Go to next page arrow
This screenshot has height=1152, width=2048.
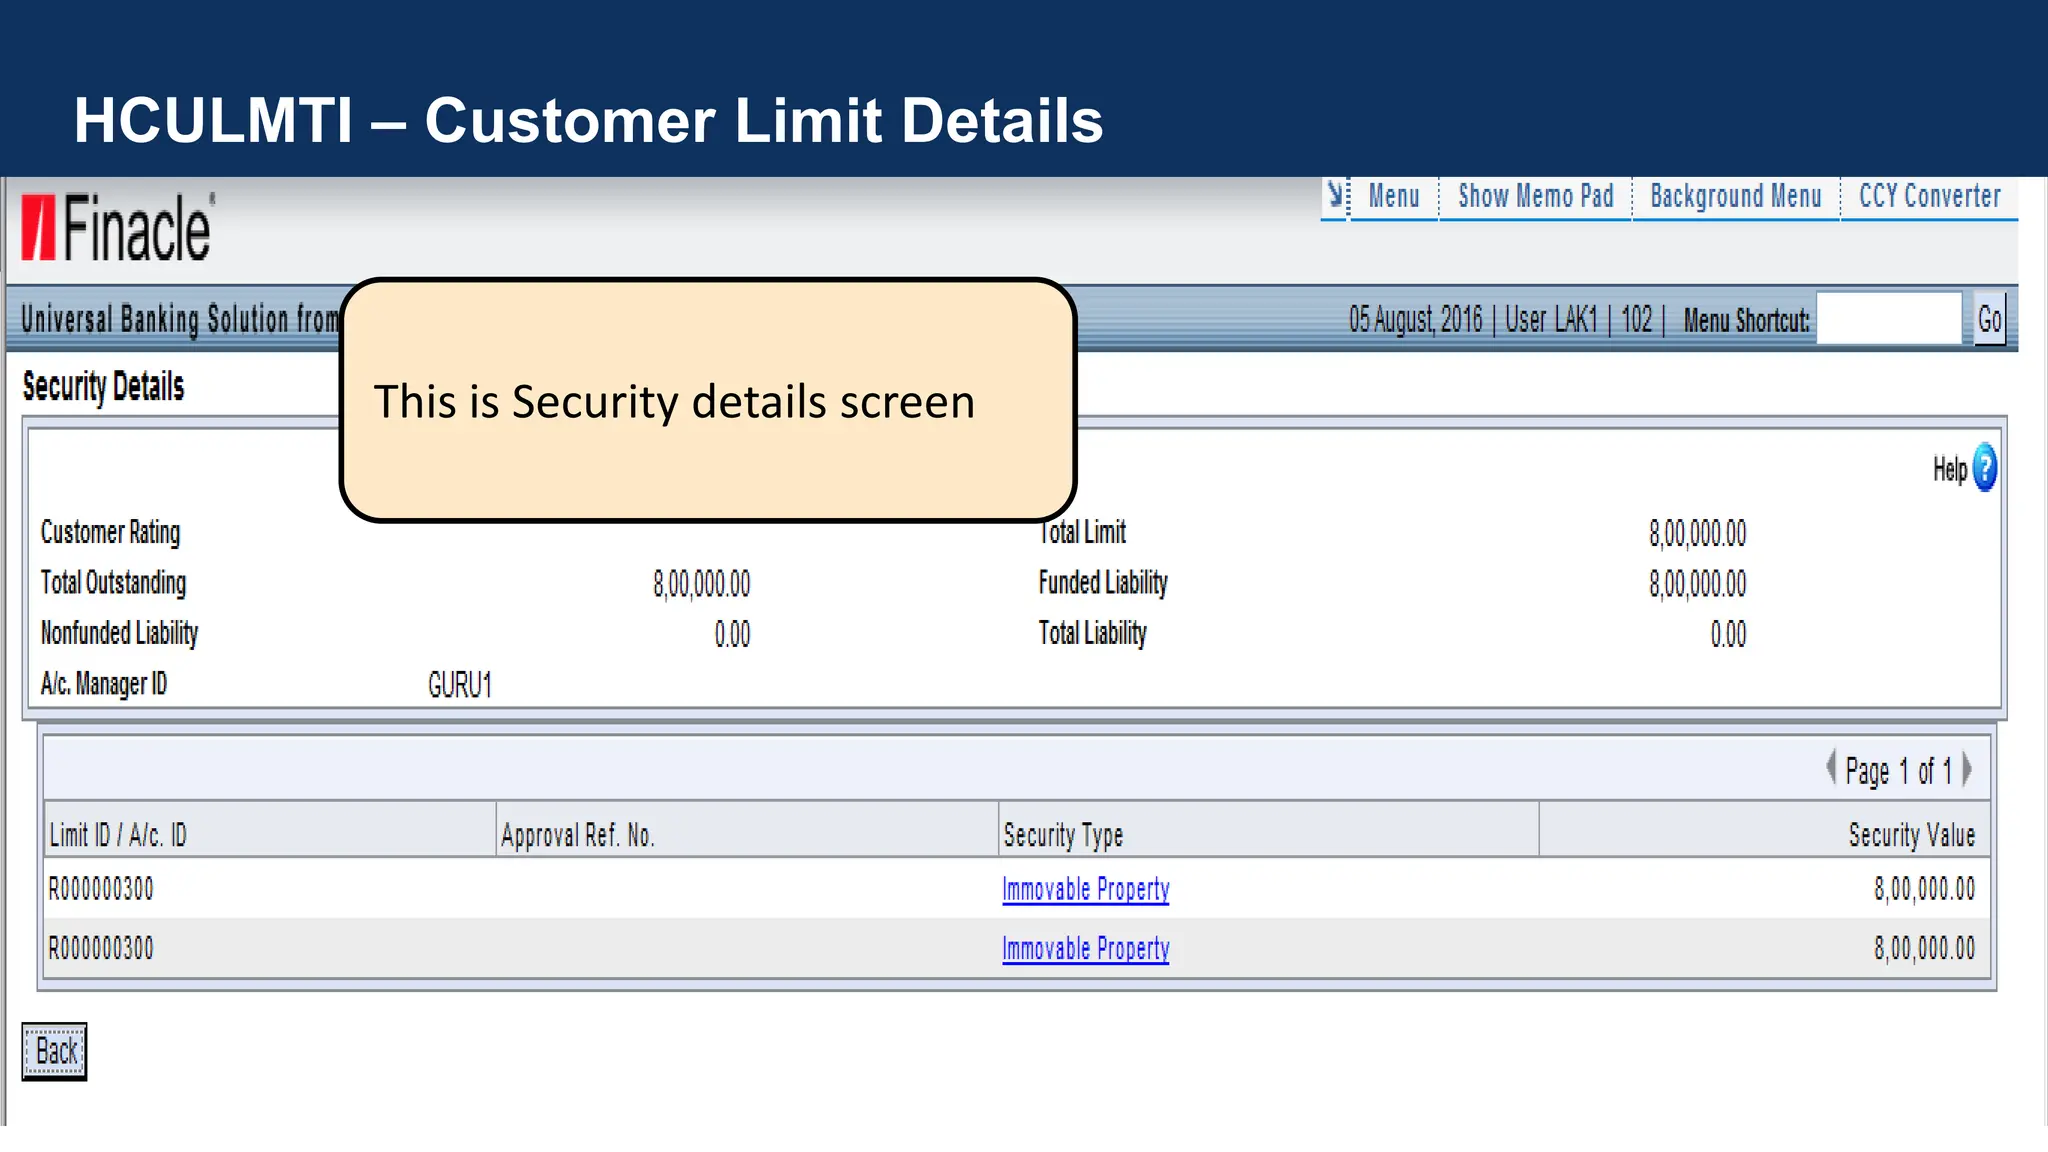point(1967,769)
